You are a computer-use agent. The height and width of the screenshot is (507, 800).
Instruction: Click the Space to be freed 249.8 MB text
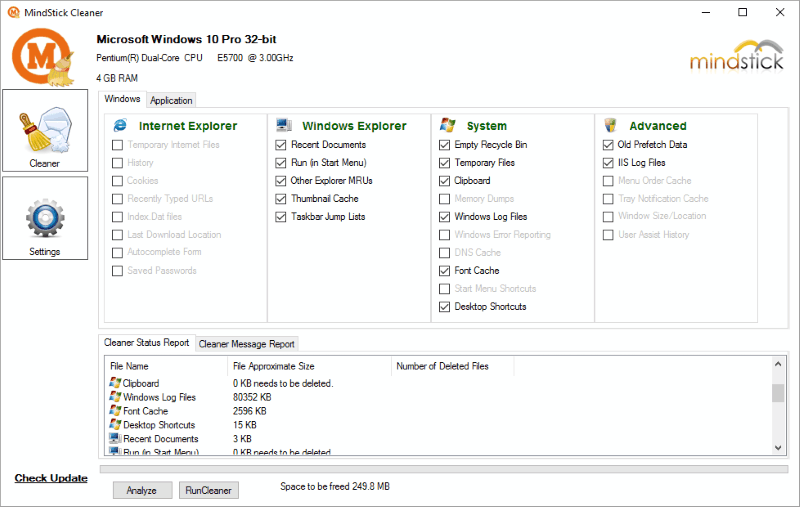pyautogui.click(x=335, y=487)
